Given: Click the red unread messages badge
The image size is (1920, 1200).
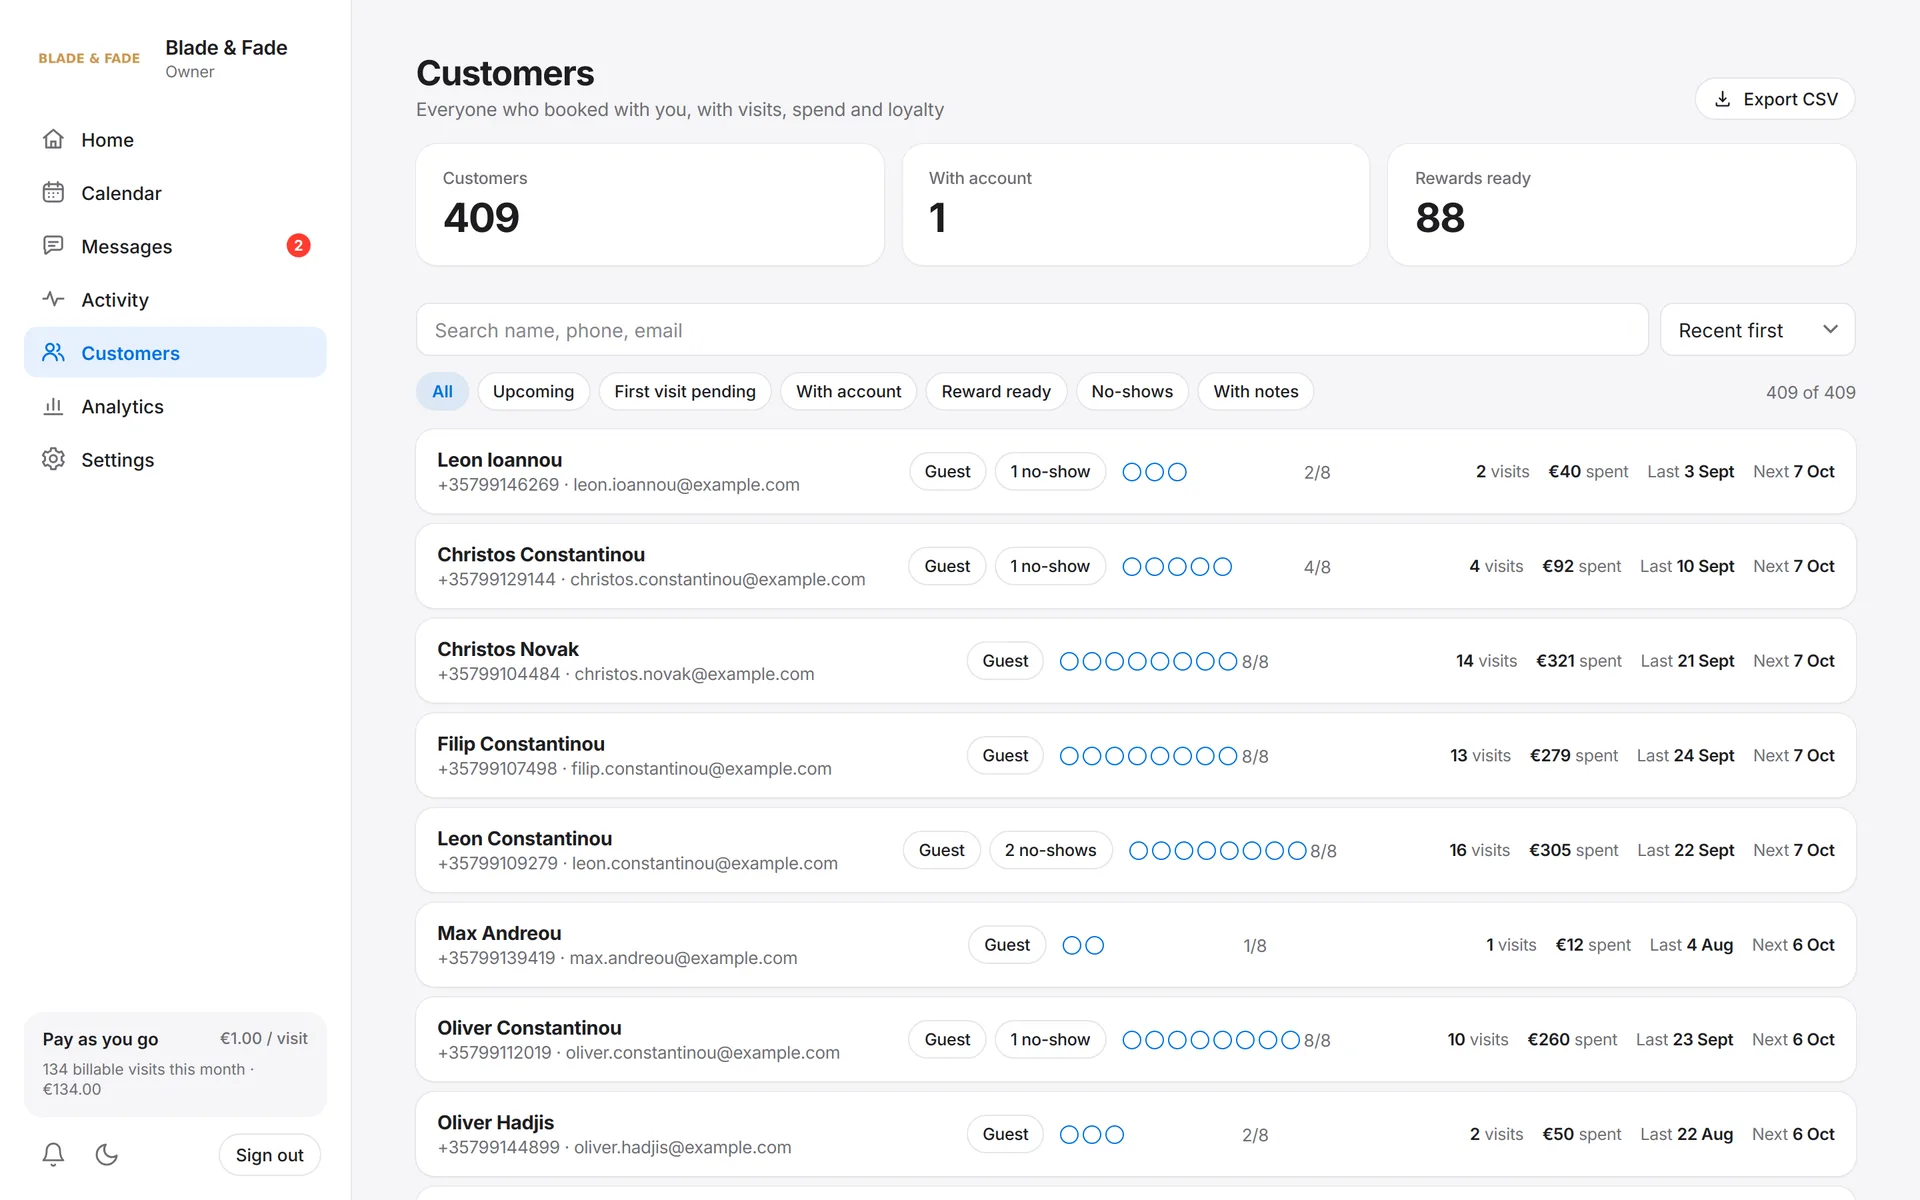Looking at the screenshot, I should (298, 246).
